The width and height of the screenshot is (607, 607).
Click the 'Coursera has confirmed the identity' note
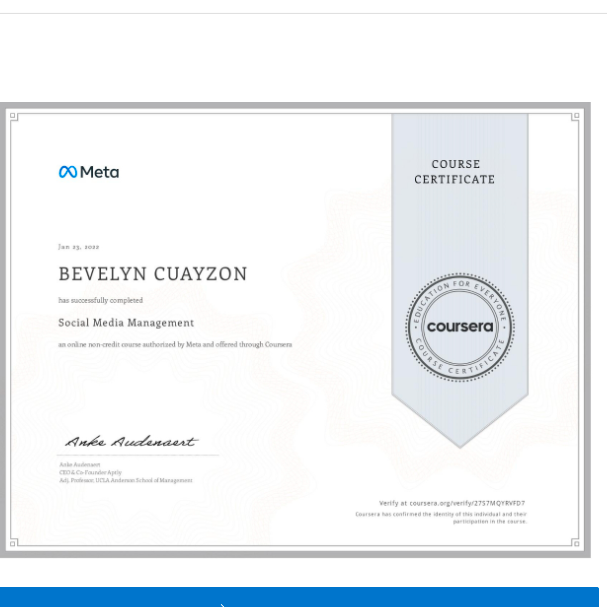441,518
